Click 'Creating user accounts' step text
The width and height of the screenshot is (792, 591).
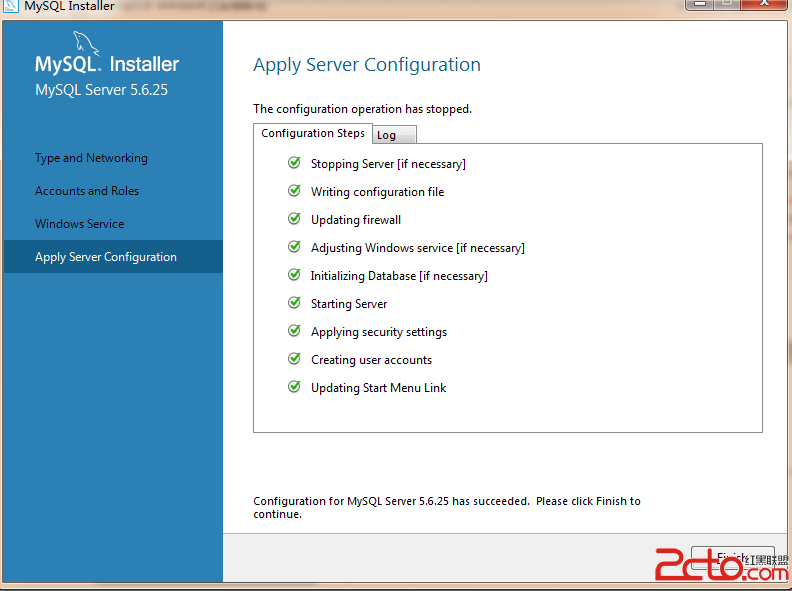(x=371, y=360)
